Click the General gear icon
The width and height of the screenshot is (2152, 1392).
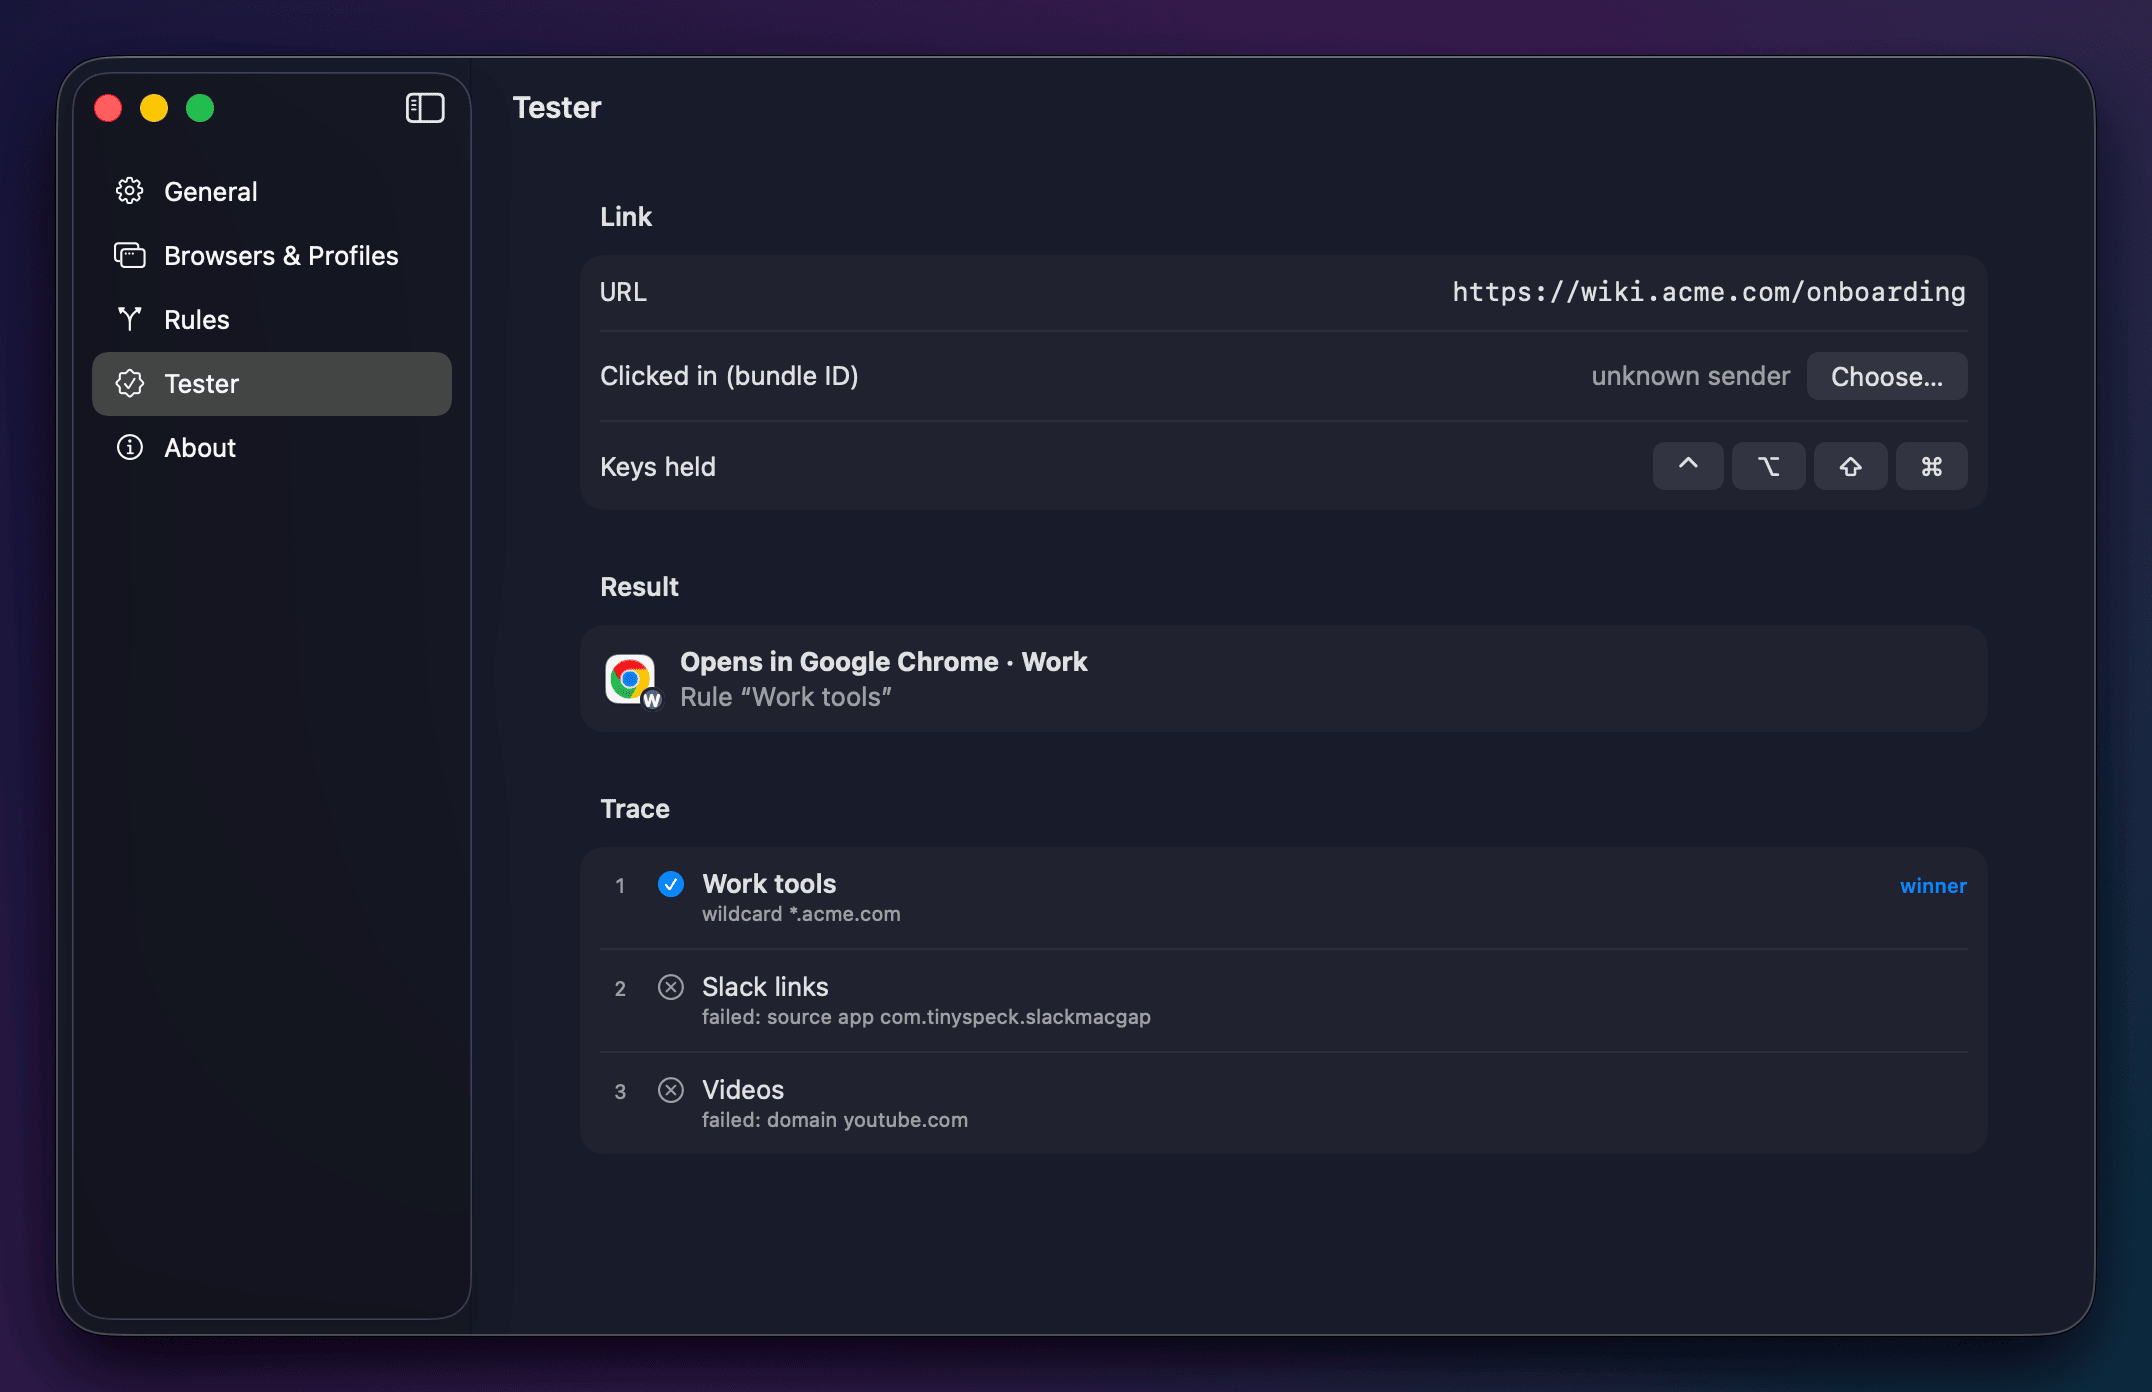point(130,191)
